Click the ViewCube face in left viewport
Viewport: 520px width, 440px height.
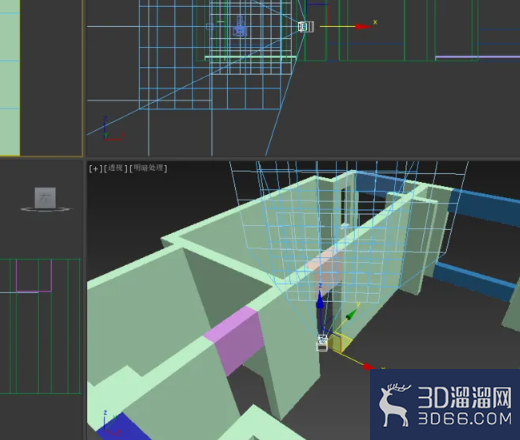[45, 198]
